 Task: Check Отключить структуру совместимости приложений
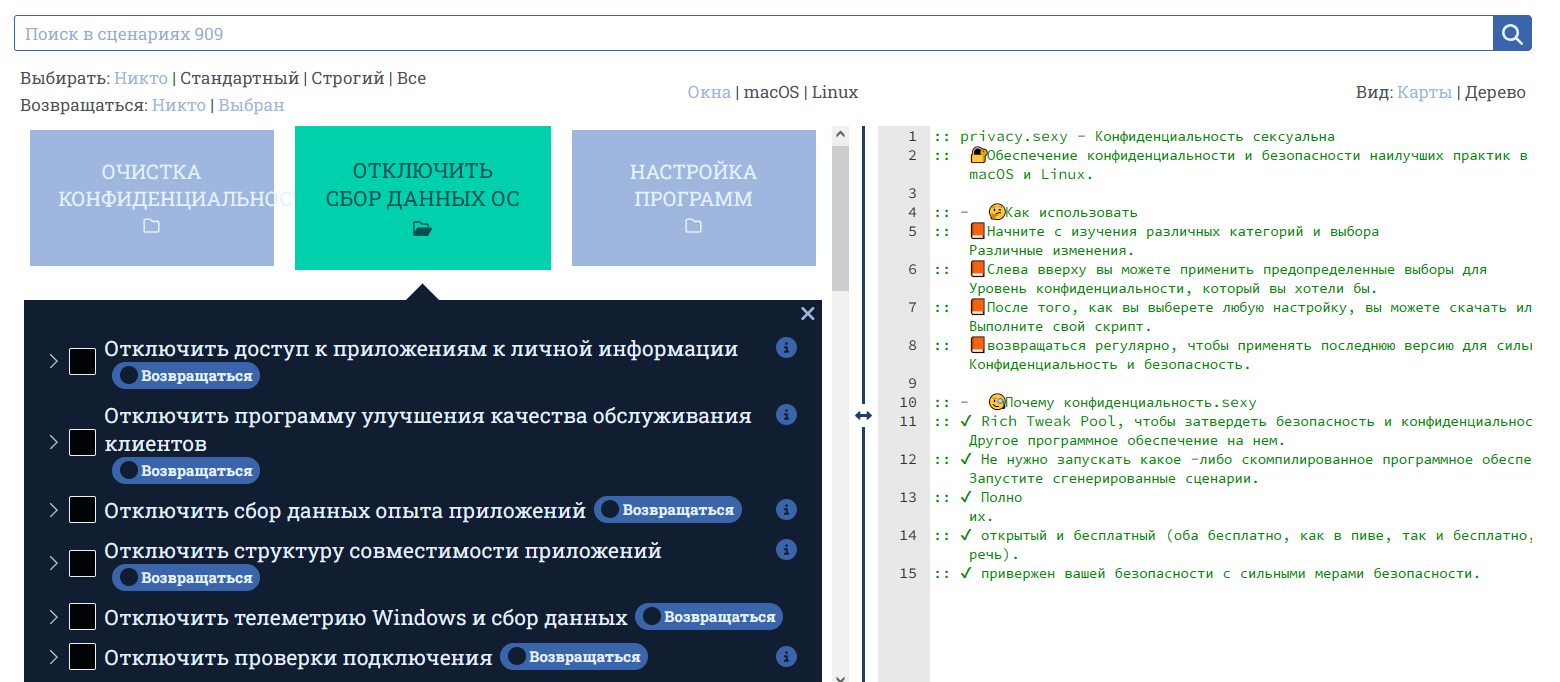82,564
